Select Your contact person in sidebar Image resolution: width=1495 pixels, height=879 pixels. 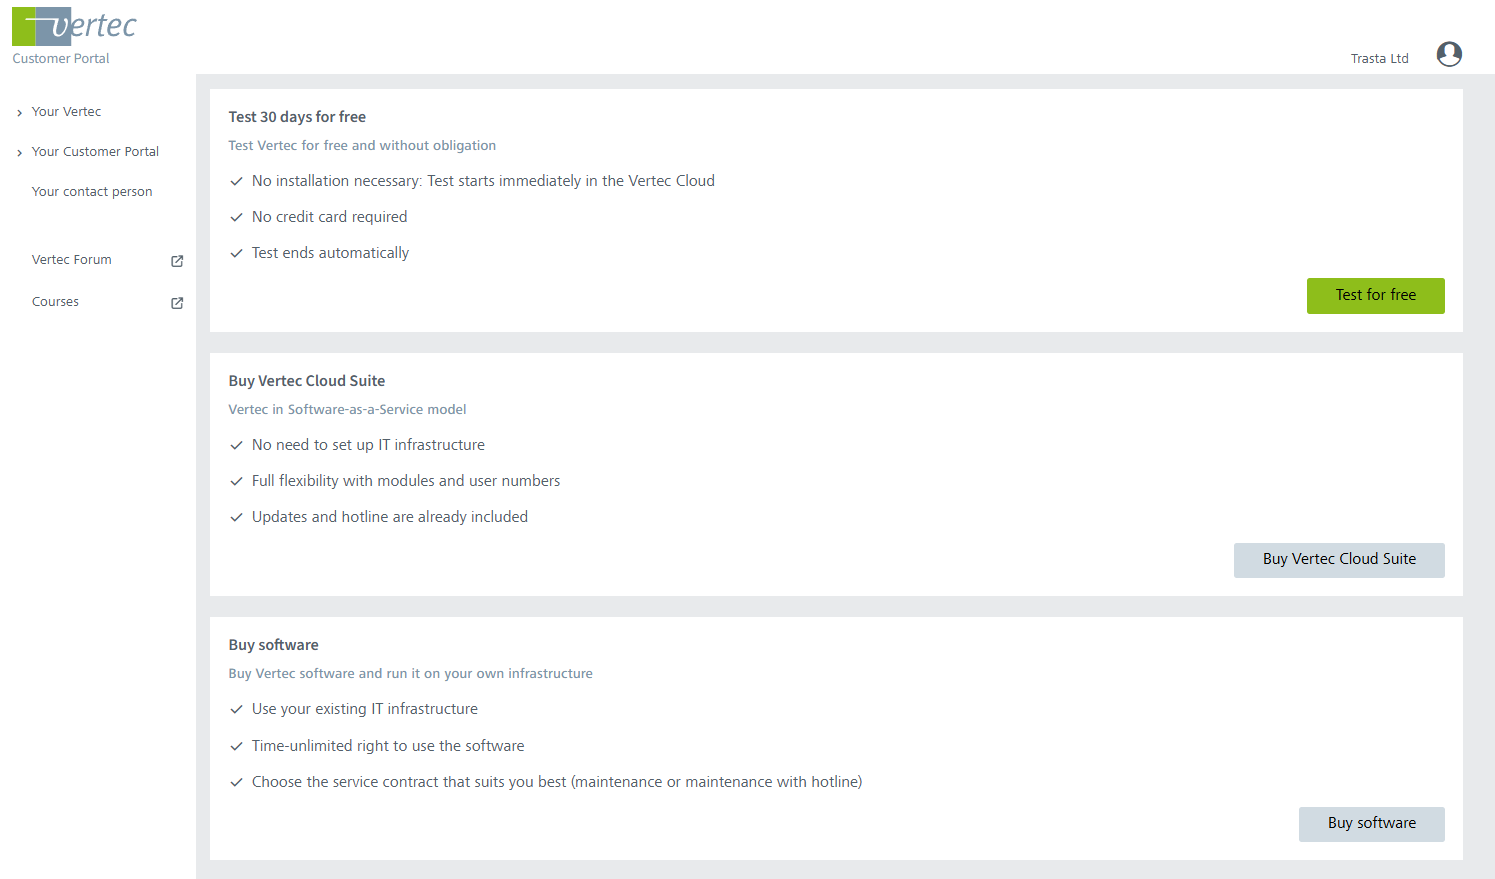click(x=92, y=192)
